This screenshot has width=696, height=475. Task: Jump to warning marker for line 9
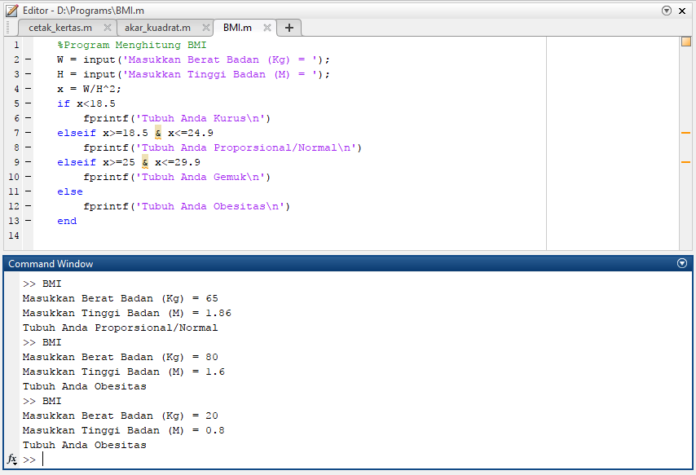pos(686,162)
